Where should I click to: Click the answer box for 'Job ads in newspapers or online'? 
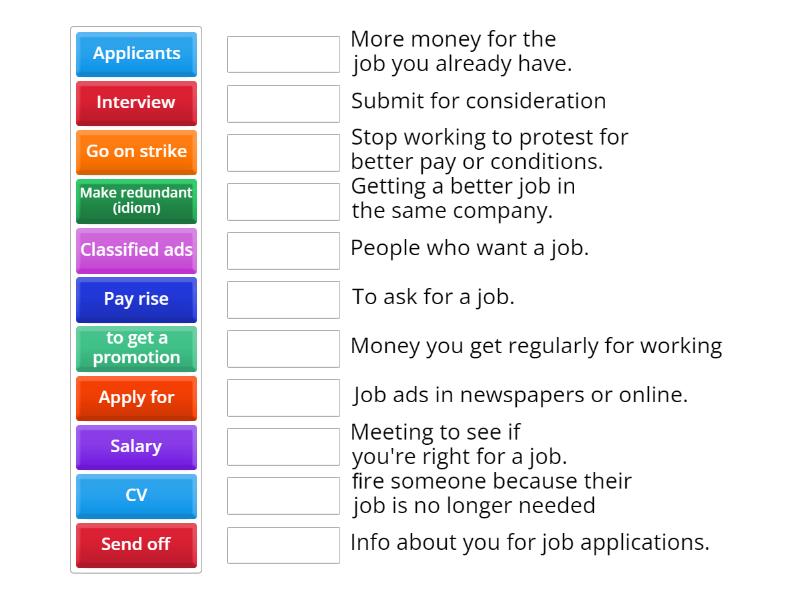(x=283, y=398)
